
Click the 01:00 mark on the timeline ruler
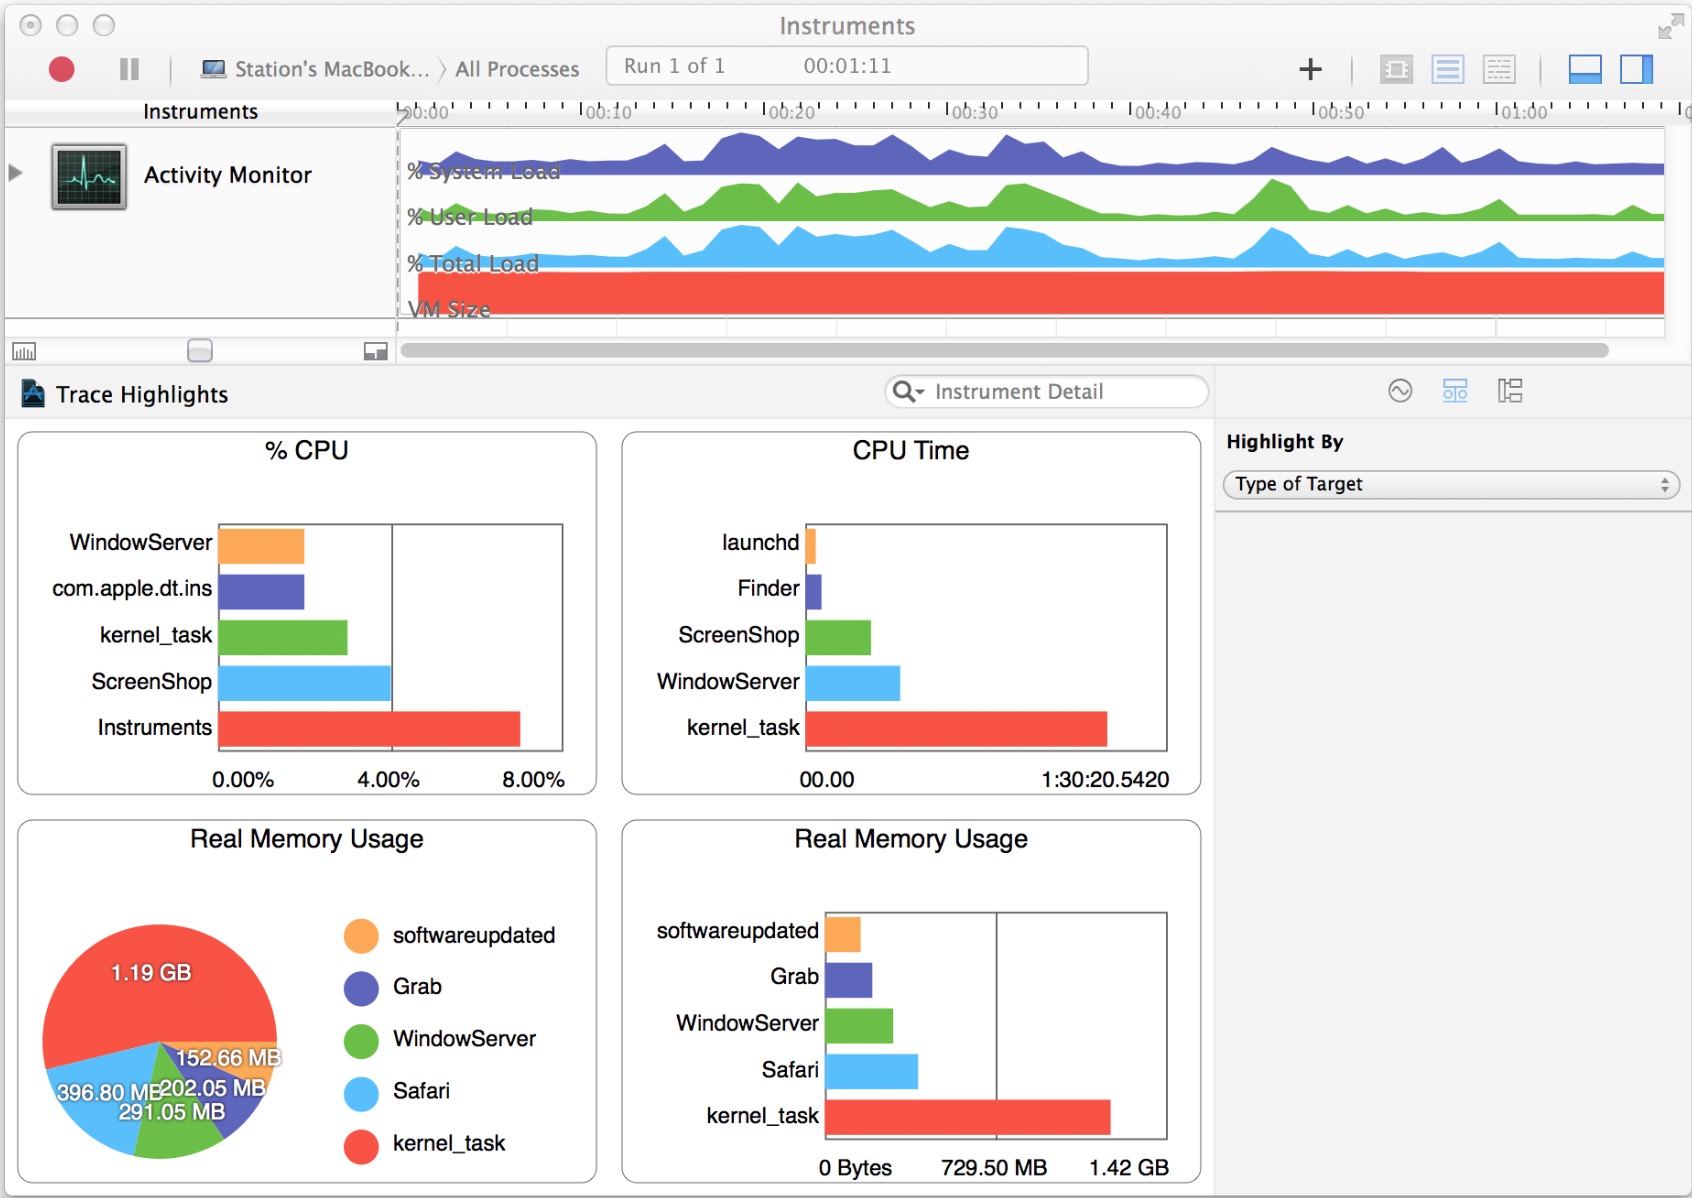(x=1523, y=113)
